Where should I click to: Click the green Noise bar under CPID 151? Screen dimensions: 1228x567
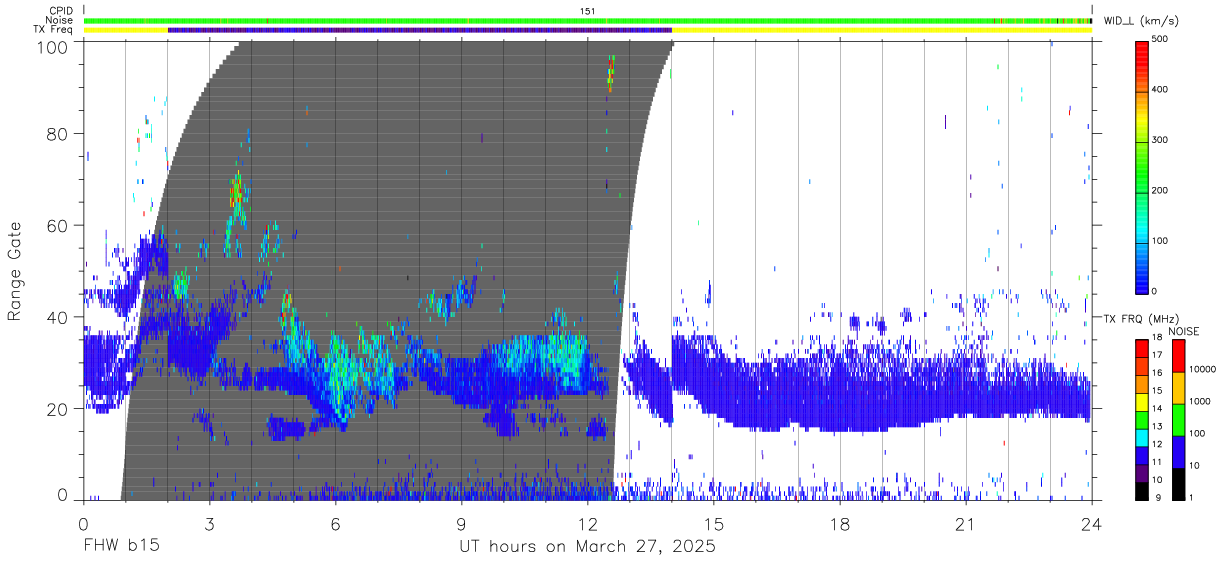tap(588, 20)
